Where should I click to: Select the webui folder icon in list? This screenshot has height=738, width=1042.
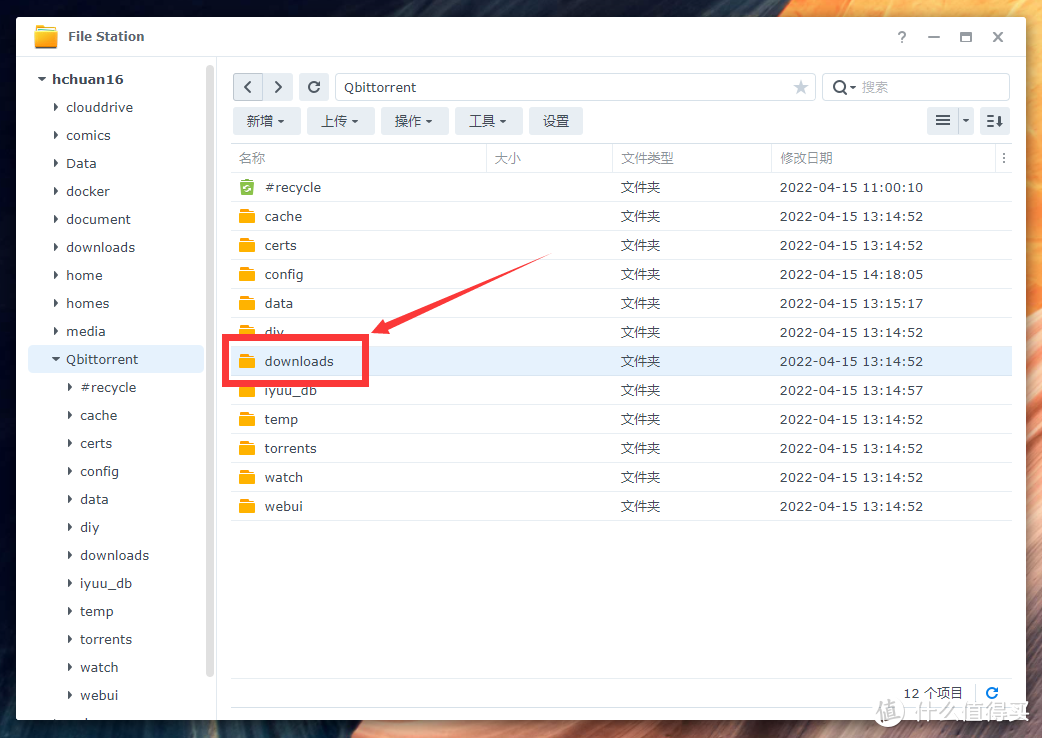tap(247, 506)
